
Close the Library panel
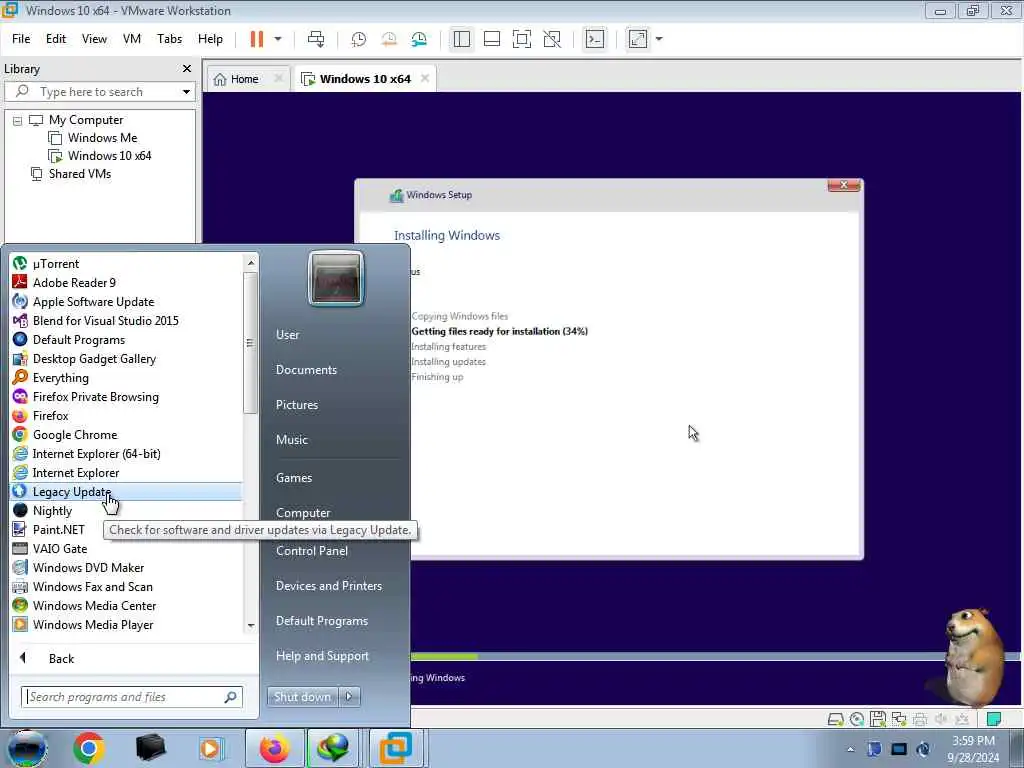point(187,69)
